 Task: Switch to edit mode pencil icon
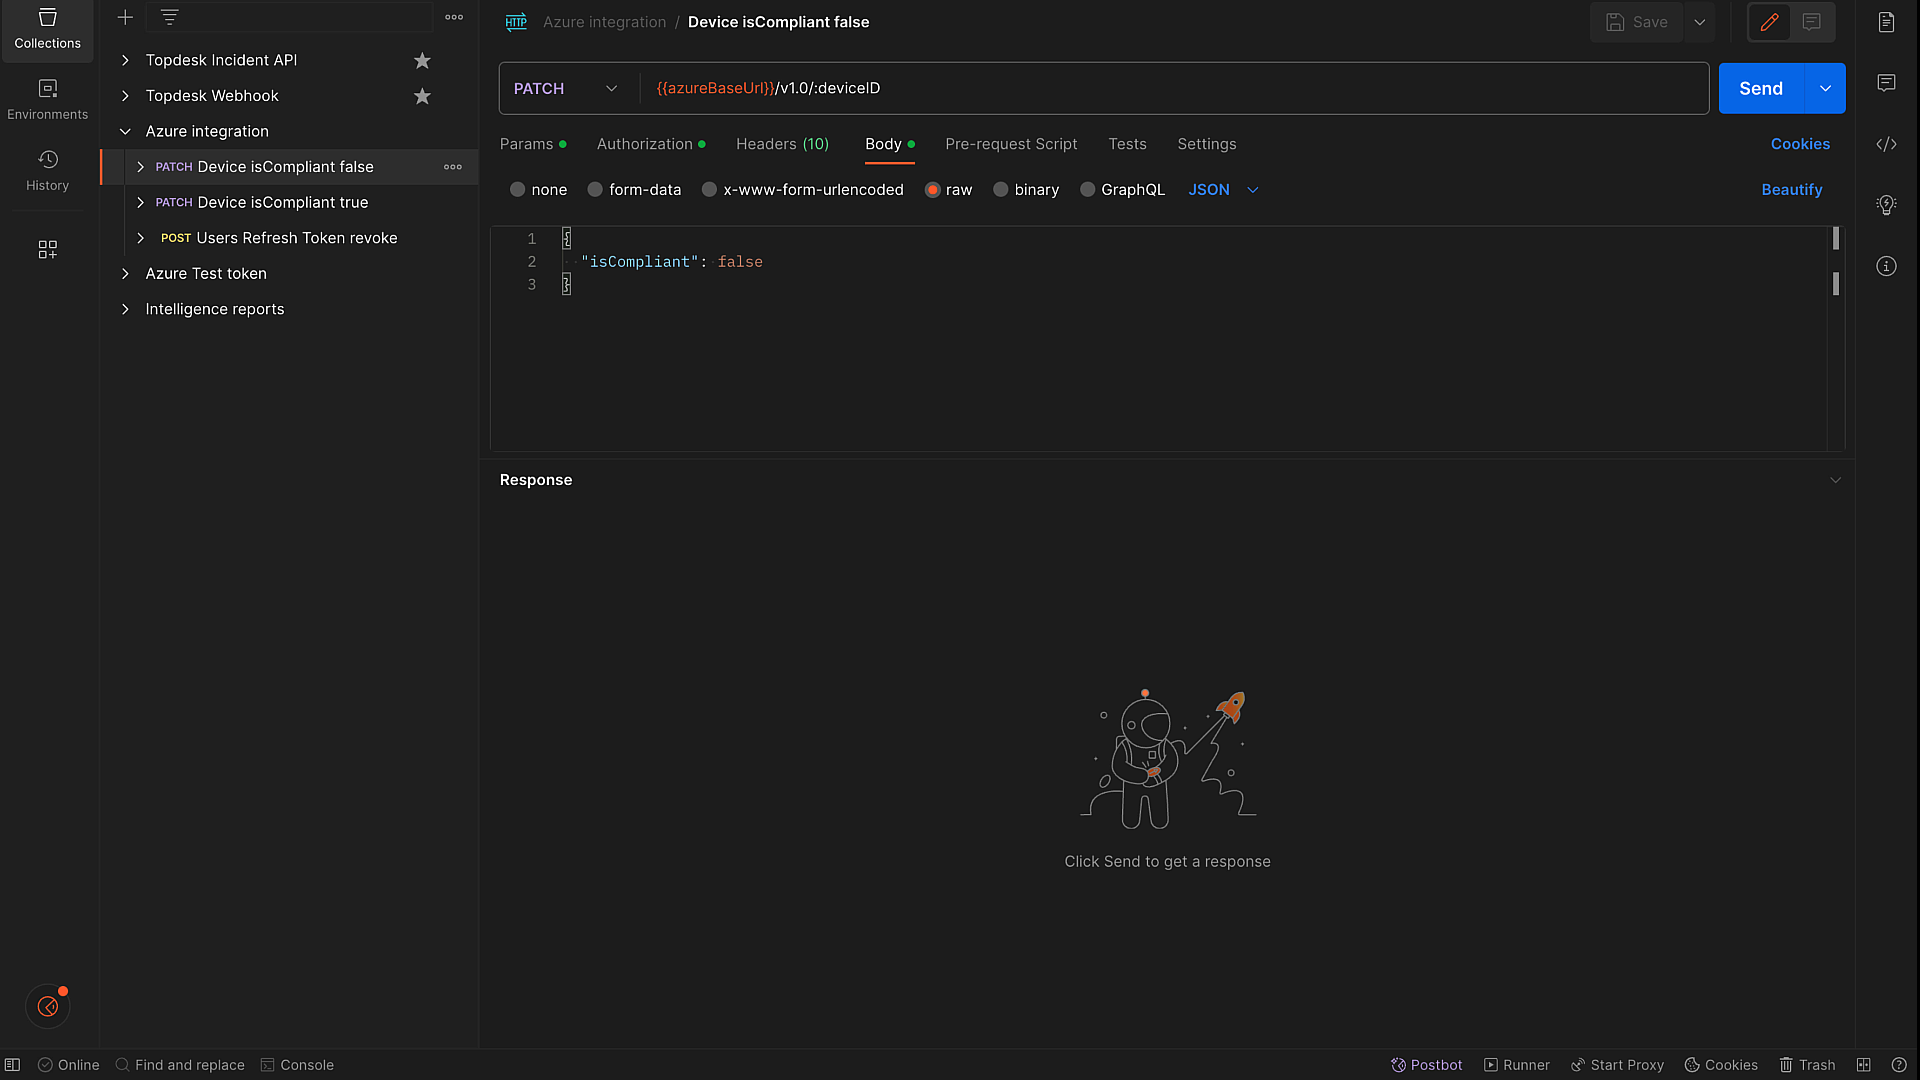tap(1769, 22)
